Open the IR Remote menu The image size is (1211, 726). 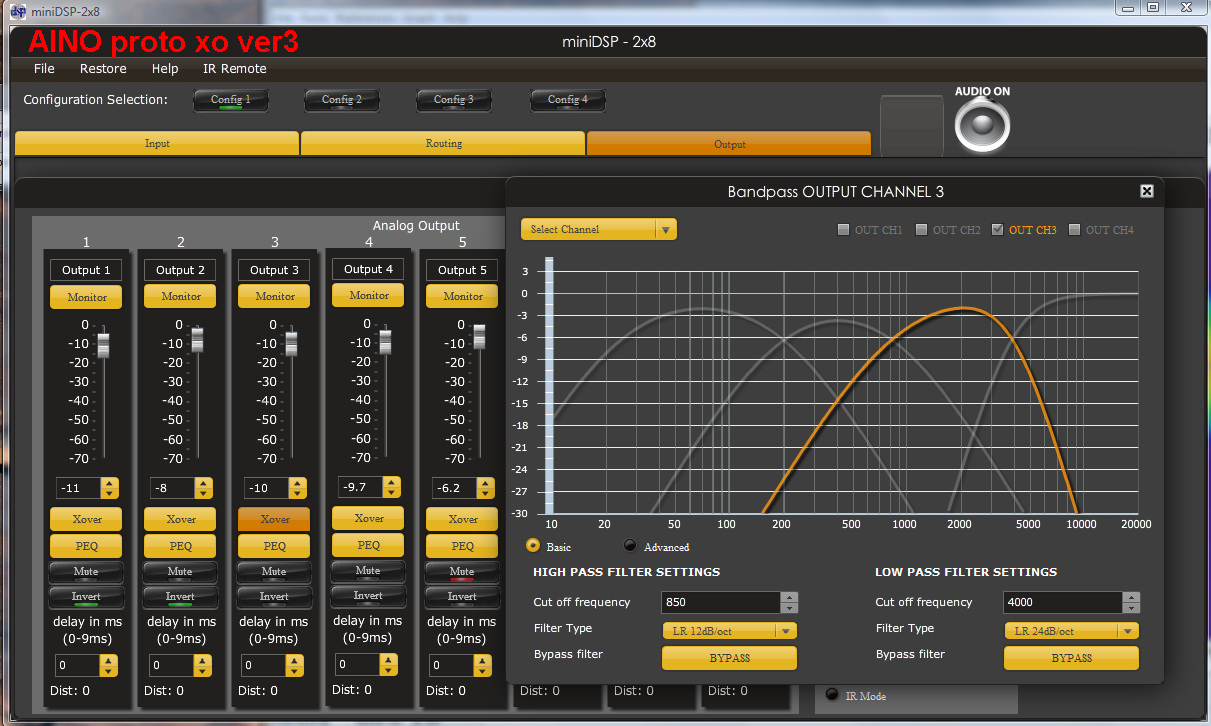tap(235, 69)
